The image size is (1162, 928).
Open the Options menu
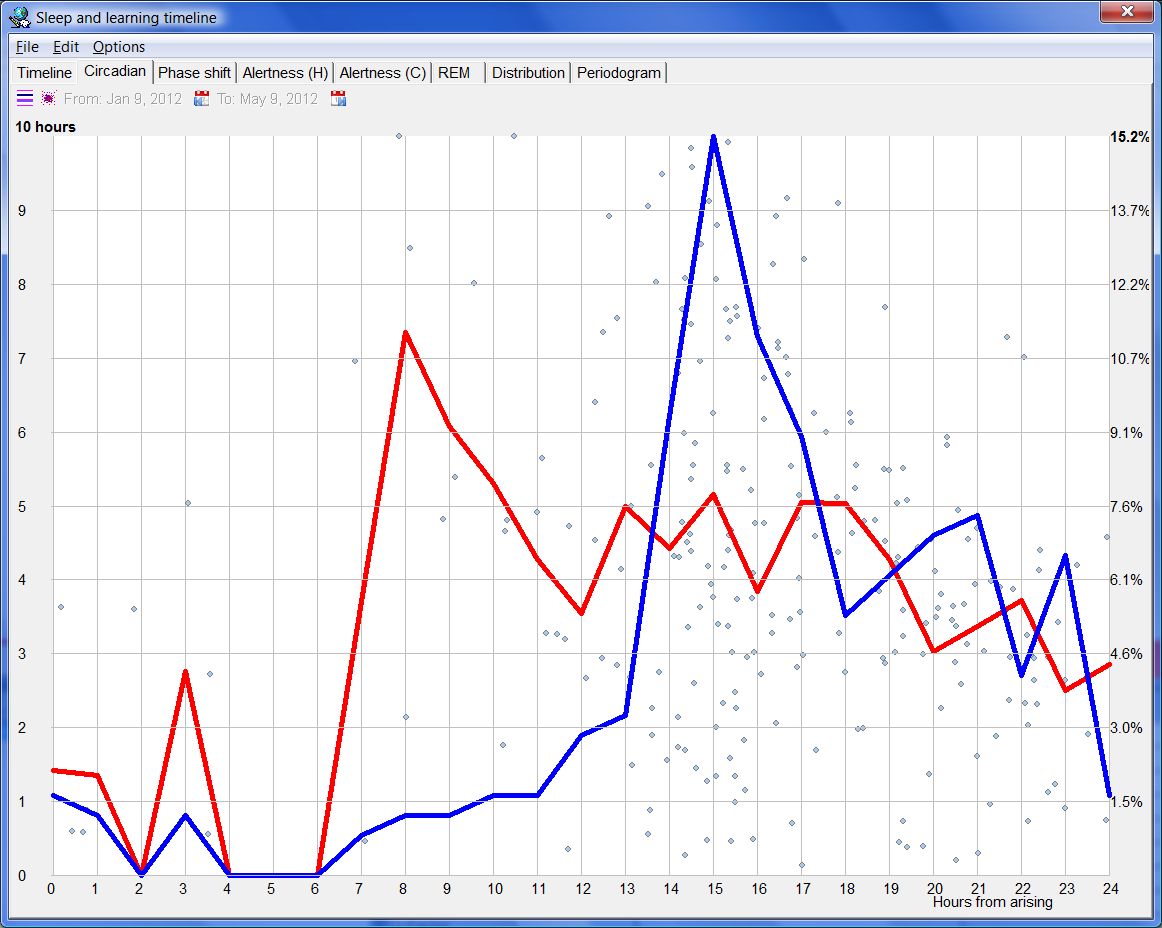pos(119,47)
